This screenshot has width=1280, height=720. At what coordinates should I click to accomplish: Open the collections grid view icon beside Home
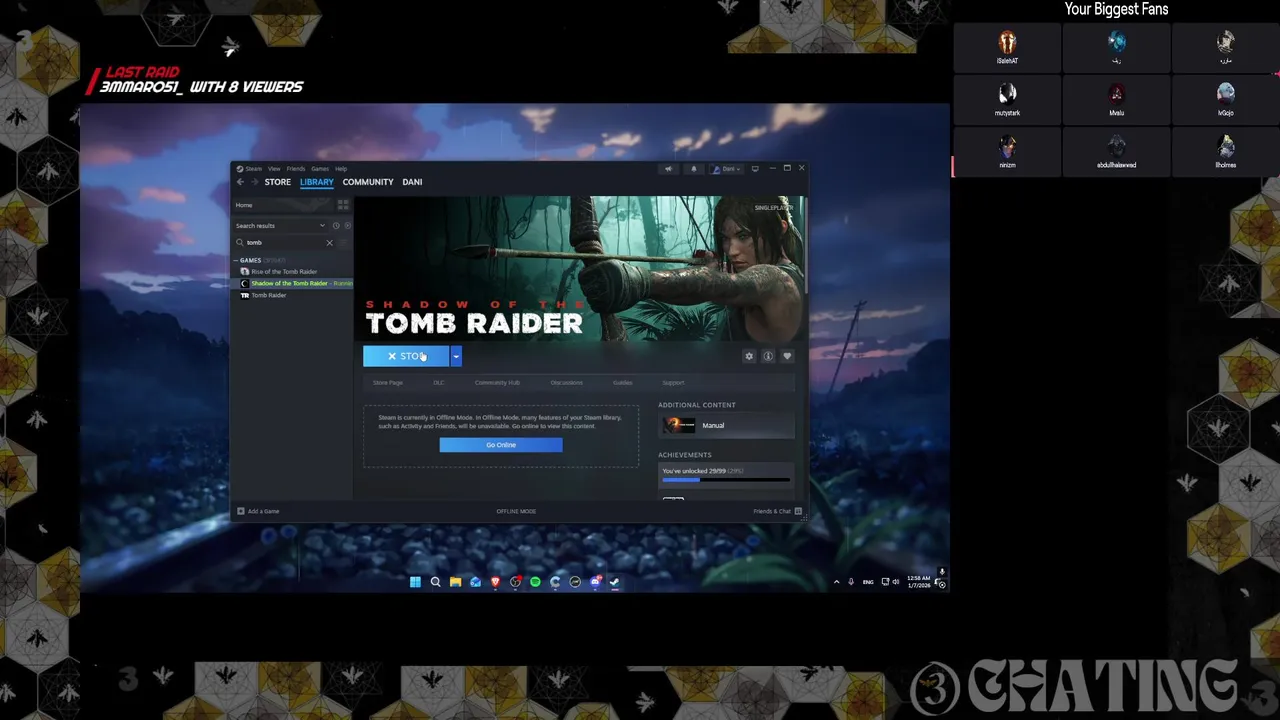point(343,205)
